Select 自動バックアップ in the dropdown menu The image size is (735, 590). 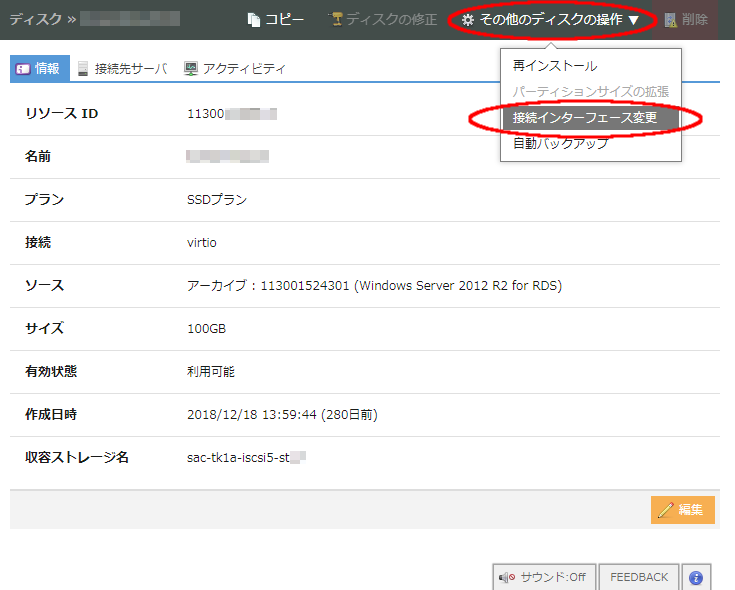click(560, 144)
